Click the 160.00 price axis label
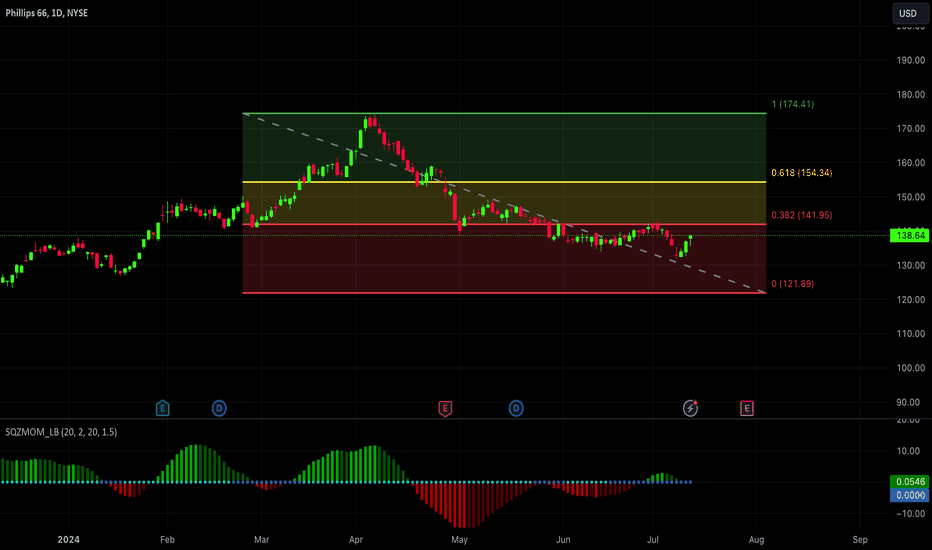Screen dimensions: 932x550 911,163
